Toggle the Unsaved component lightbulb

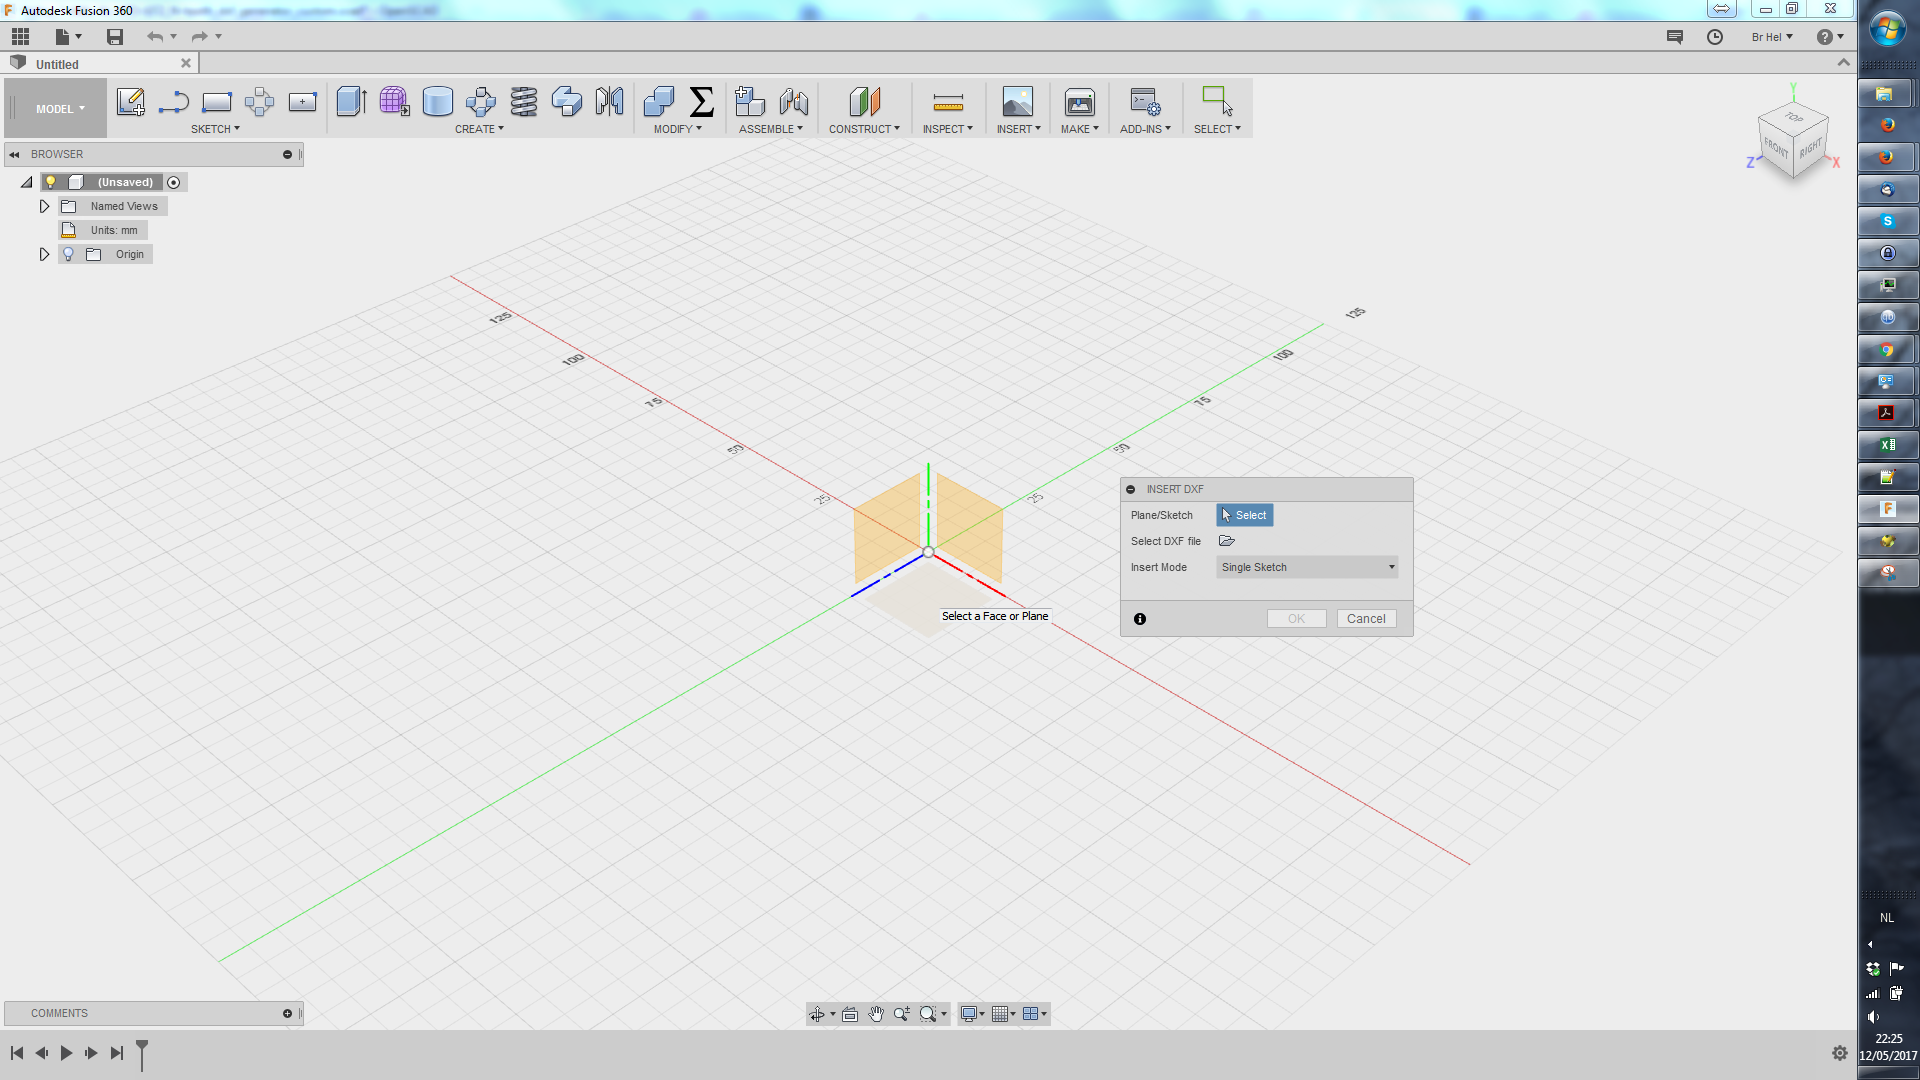click(50, 182)
